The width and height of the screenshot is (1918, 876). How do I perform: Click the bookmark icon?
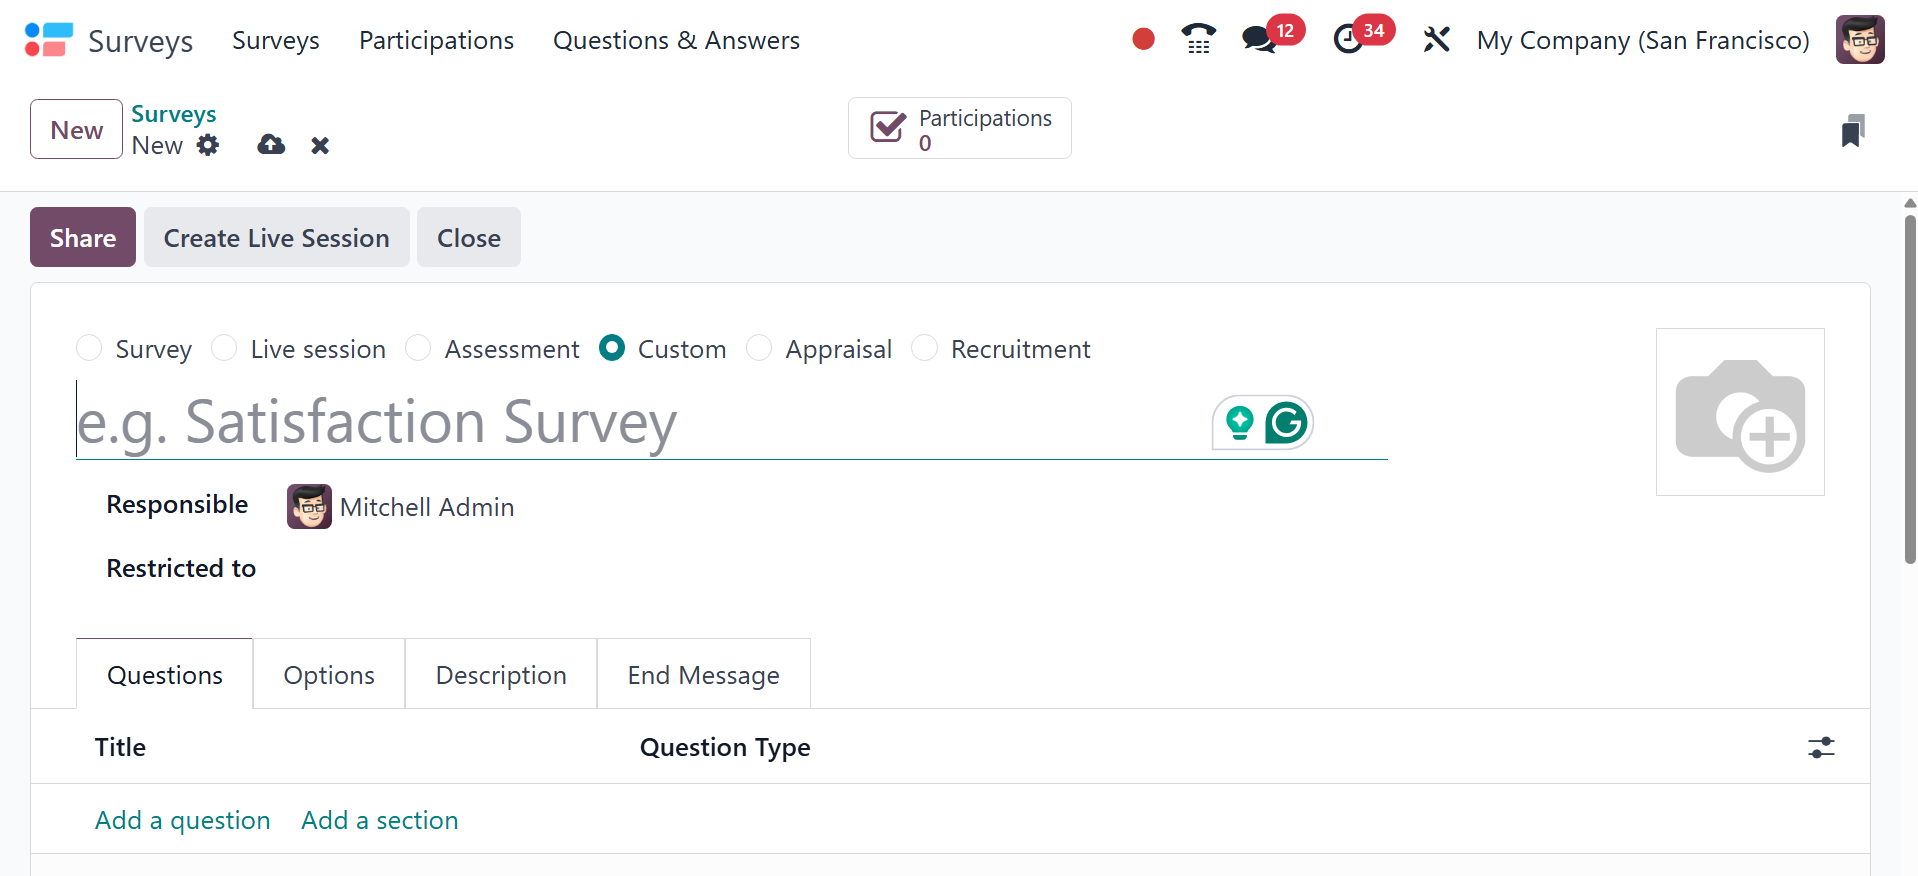coord(1852,131)
